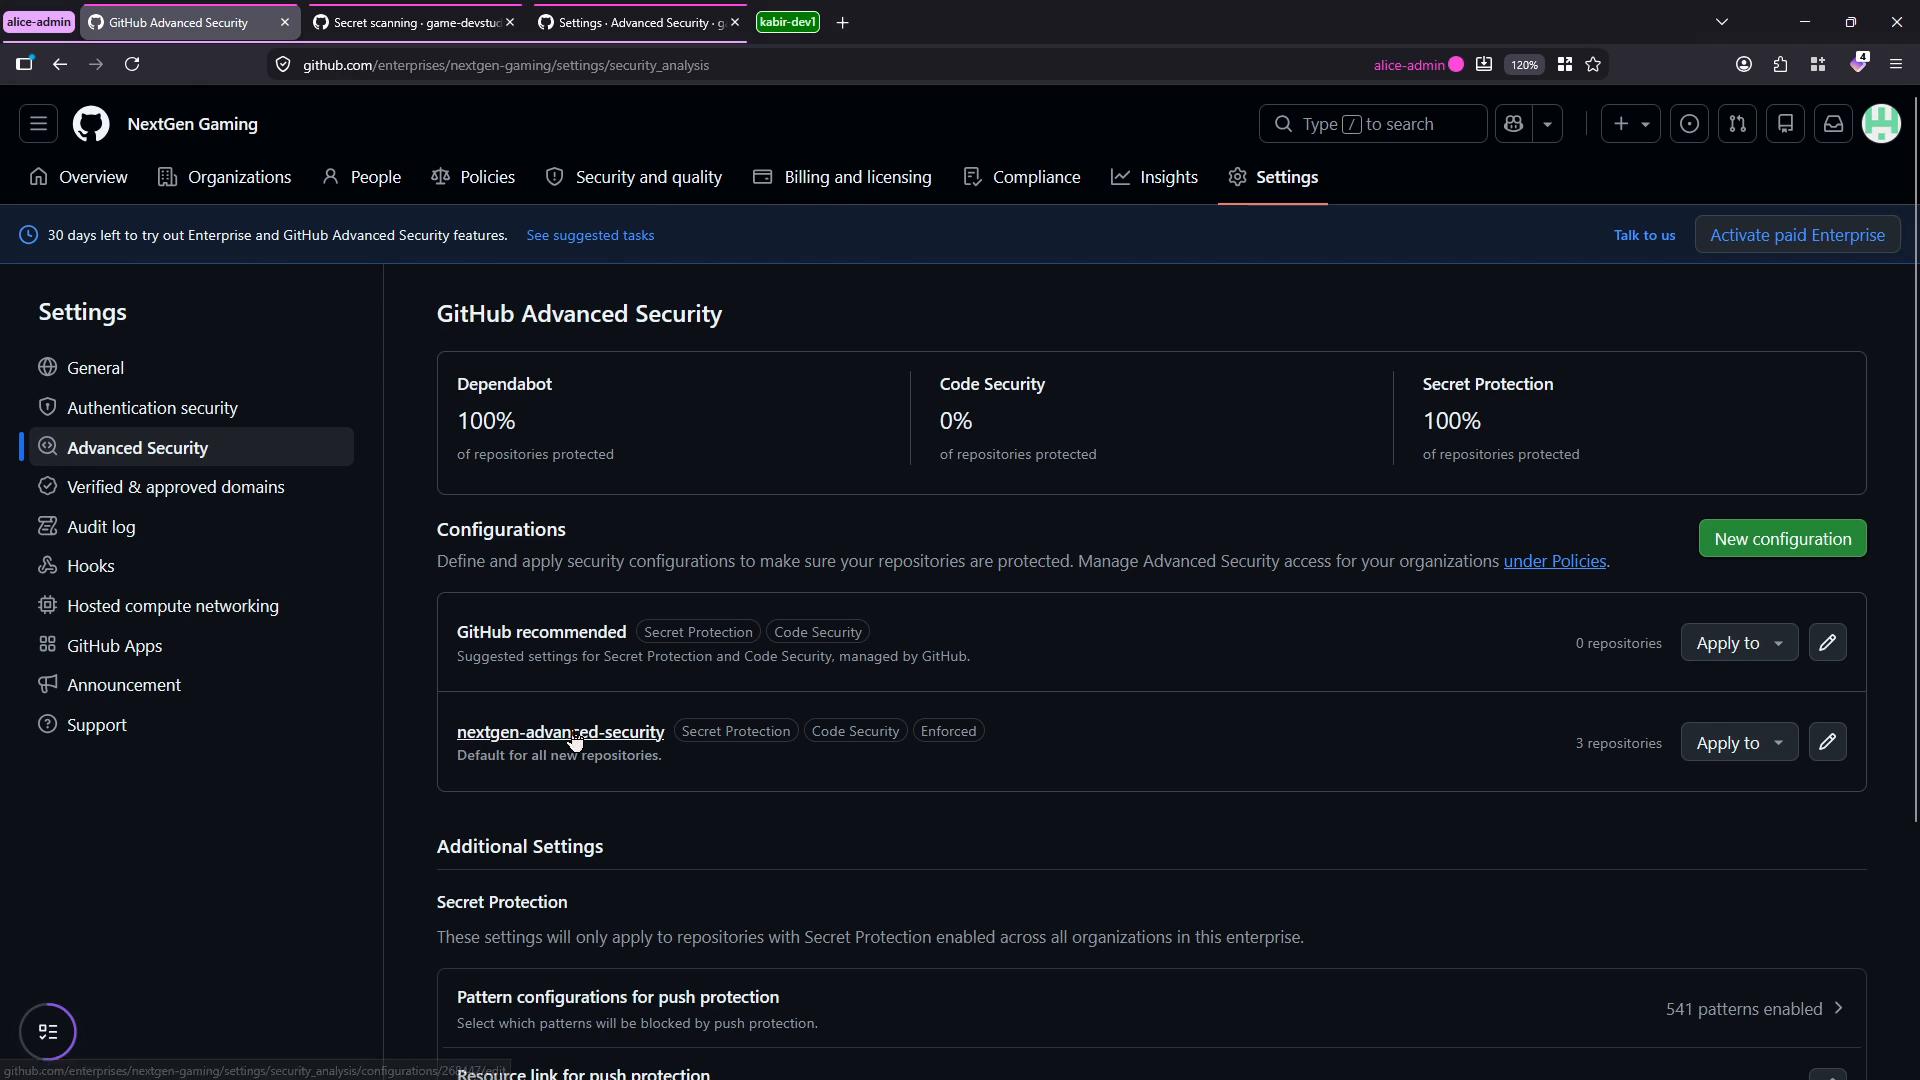The image size is (1920, 1080).
Task: Open Hosted compute networking settings
Action: click(x=191, y=606)
